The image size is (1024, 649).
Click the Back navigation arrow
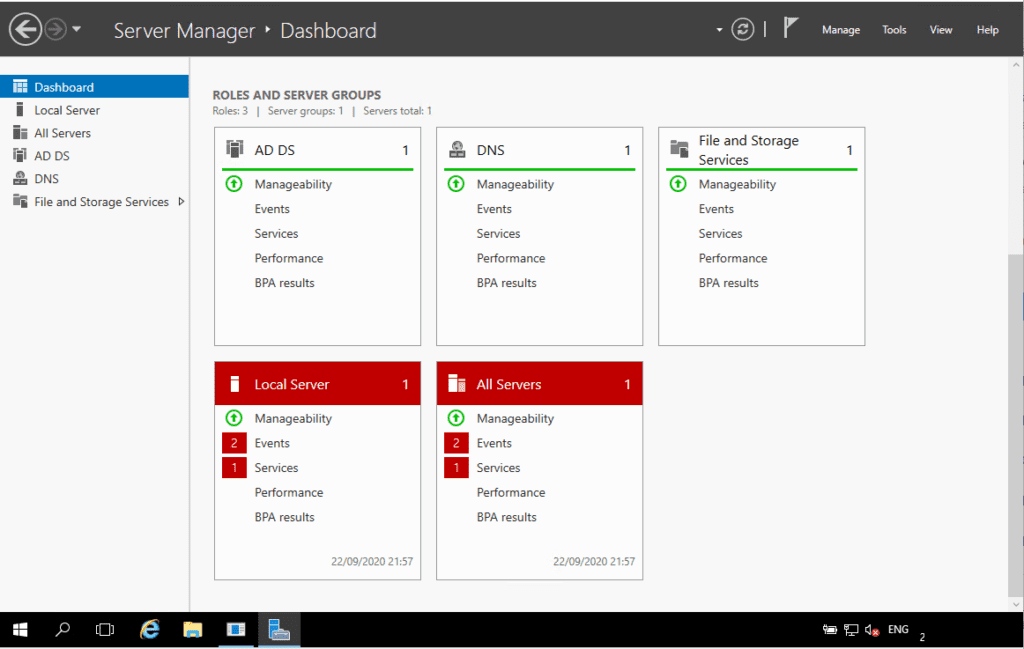tap(25, 29)
